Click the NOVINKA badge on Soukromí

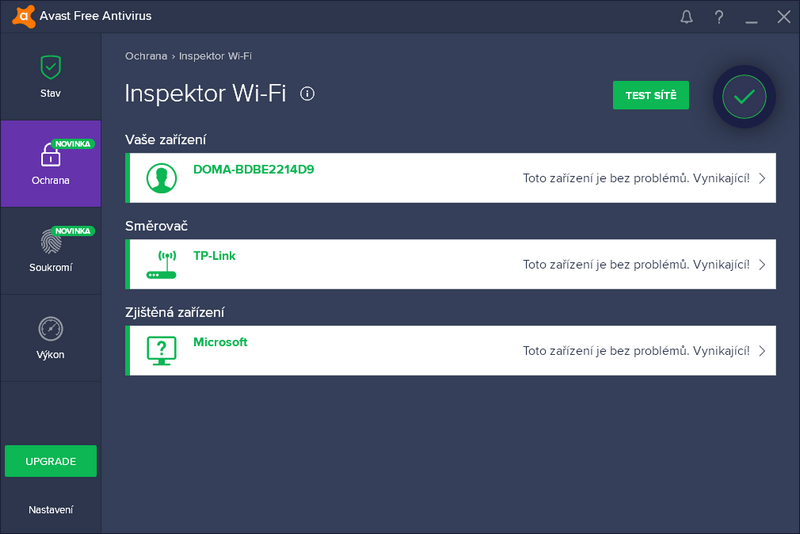coord(72,231)
